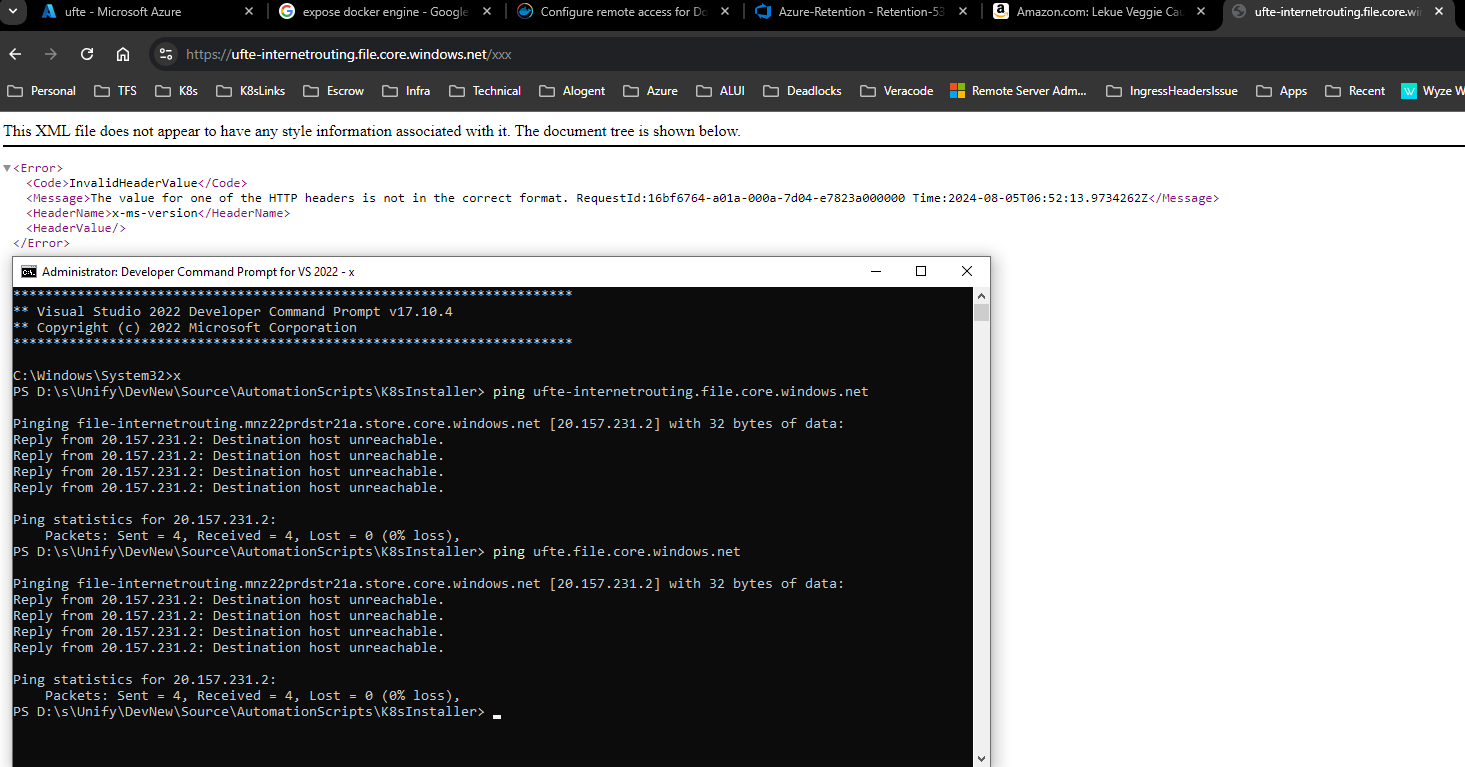Reload the page with refresh icon
The height and width of the screenshot is (767, 1465).
click(87, 54)
